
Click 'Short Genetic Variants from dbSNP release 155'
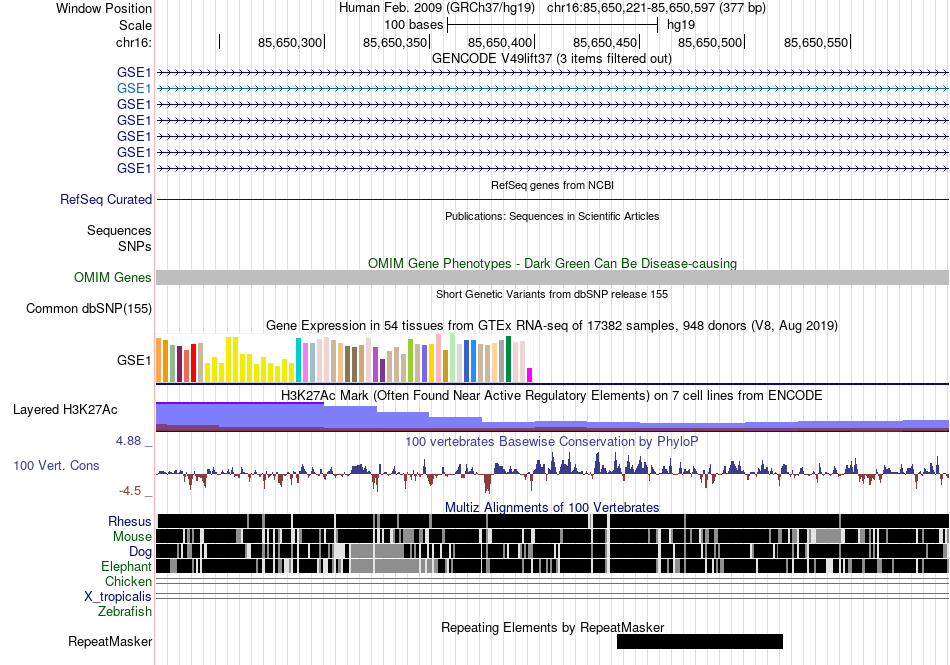pyautogui.click(x=552, y=294)
